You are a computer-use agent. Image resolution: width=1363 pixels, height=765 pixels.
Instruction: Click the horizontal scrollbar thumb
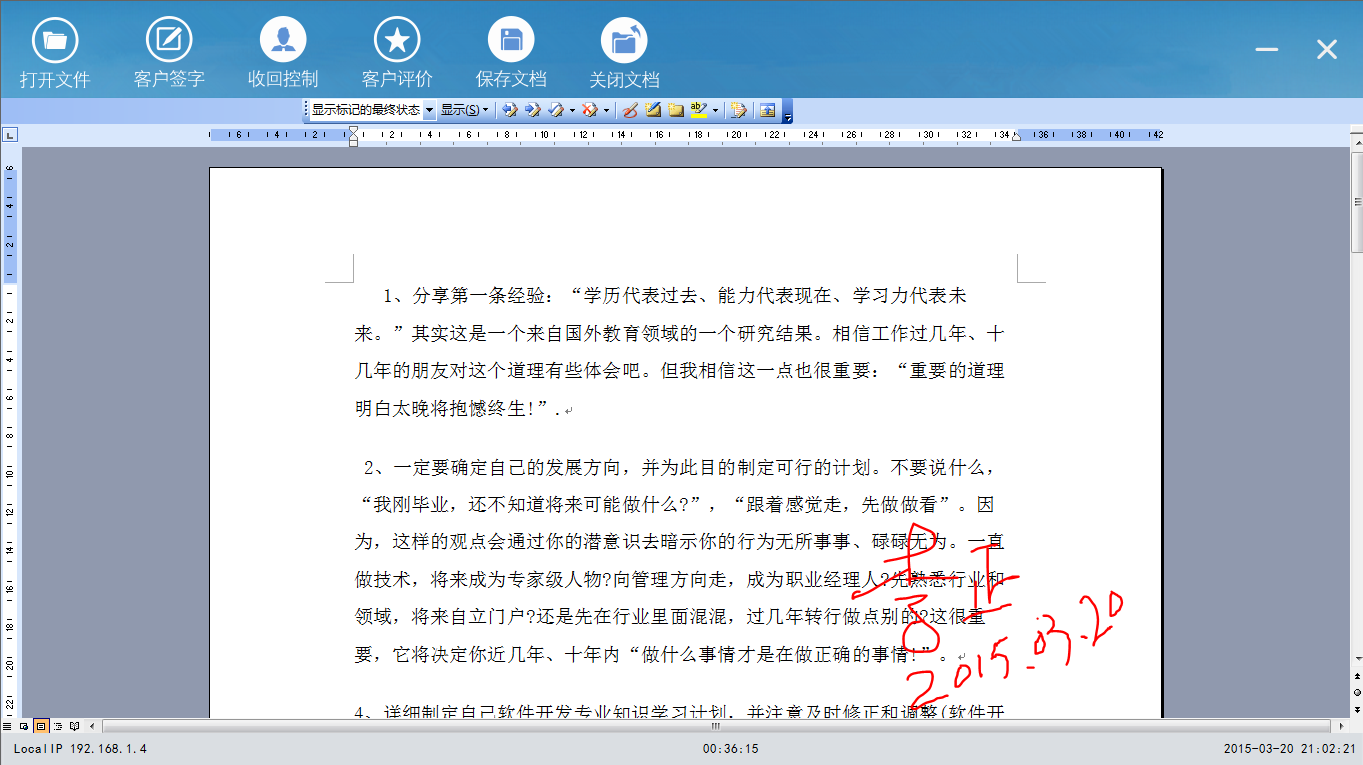pyautogui.click(x=716, y=726)
